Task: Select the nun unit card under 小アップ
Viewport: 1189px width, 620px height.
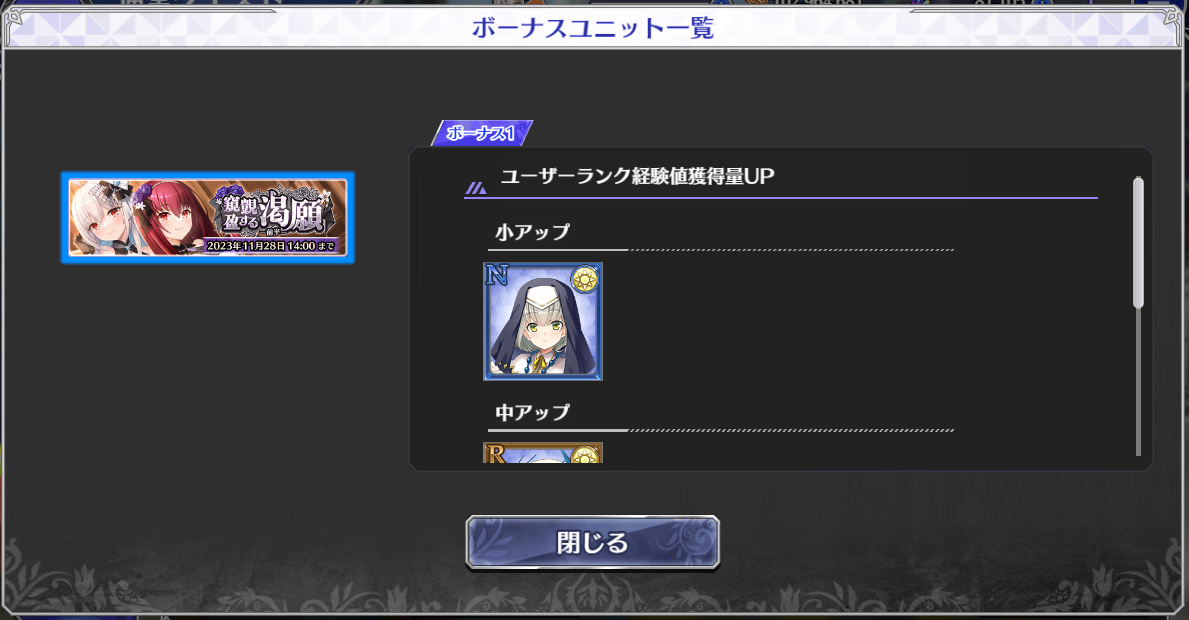Action: click(543, 321)
